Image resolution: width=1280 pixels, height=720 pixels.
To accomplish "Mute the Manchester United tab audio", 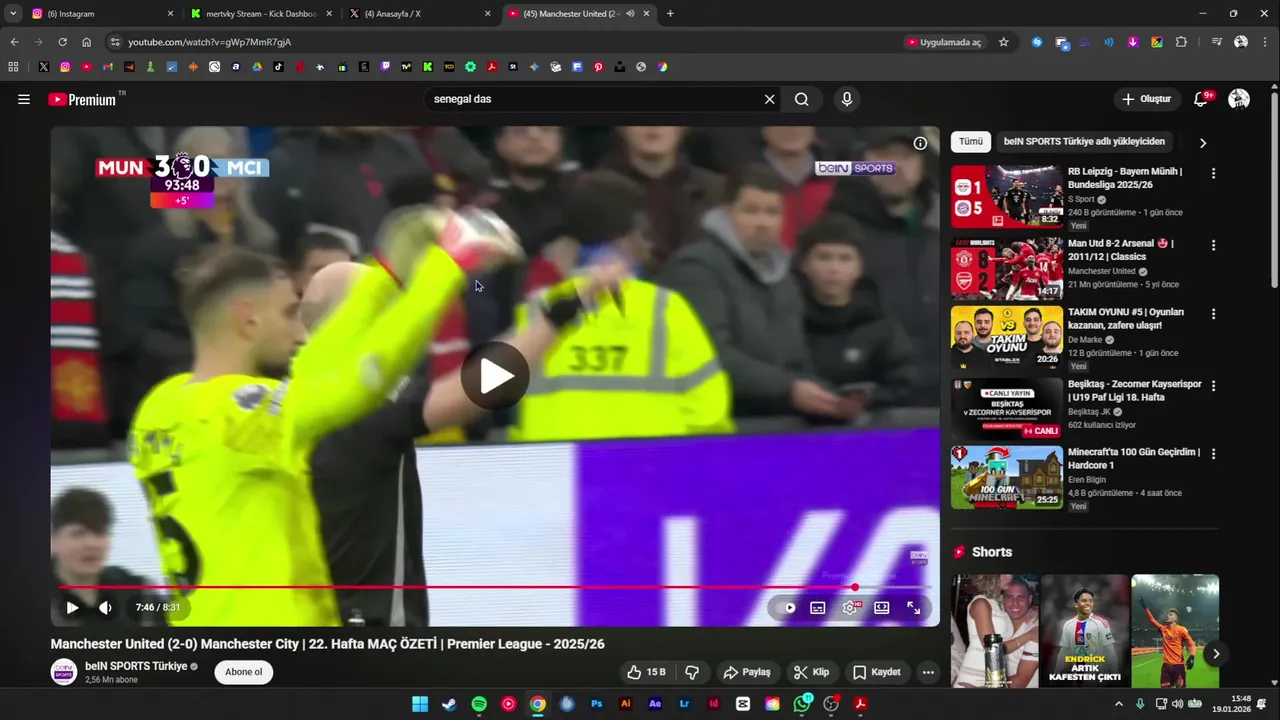I will [630, 14].
